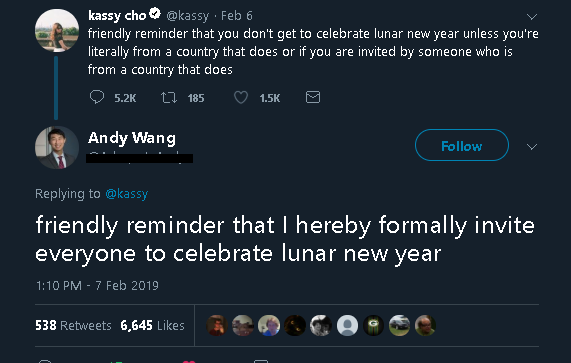Retweet kassy cho's tweet
This screenshot has width=571, height=363.
coord(169,97)
